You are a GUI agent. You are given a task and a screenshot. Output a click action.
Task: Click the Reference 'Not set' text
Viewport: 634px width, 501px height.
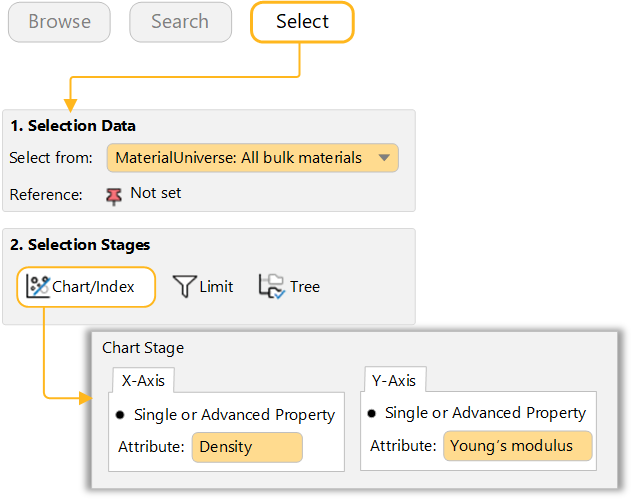pos(156,193)
